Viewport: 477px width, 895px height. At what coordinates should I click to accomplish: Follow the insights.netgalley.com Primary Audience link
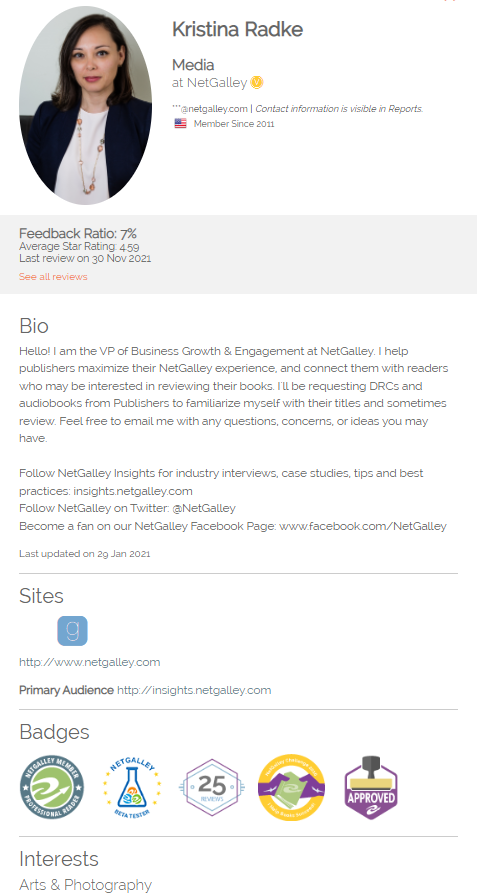[194, 690]
